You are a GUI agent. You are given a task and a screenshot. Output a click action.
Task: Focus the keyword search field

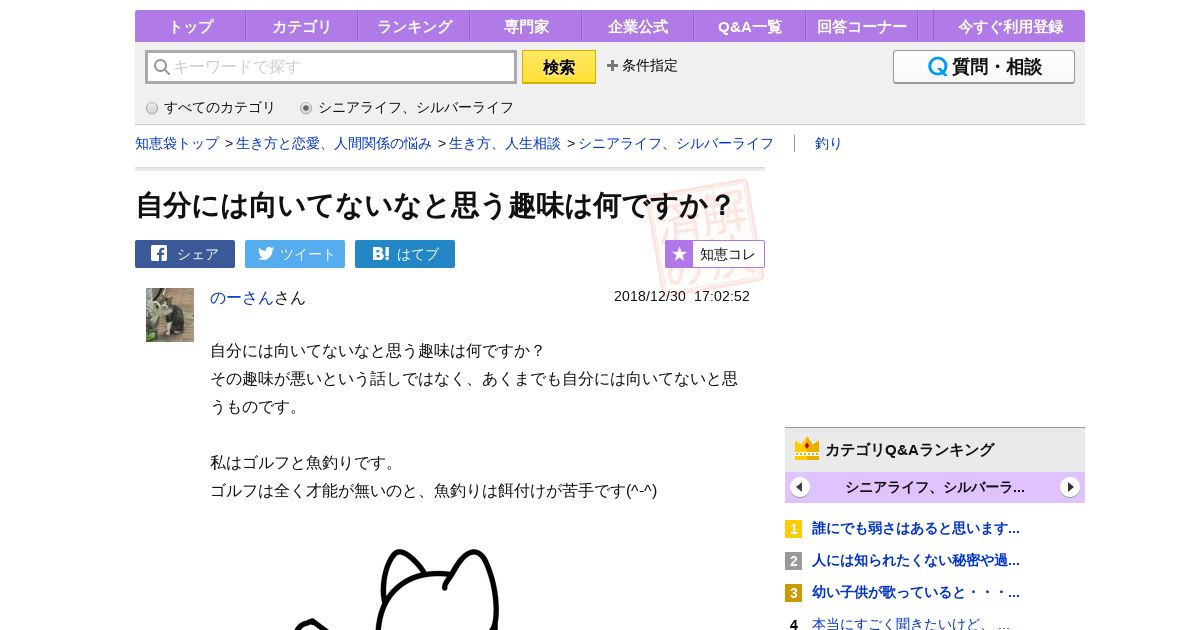click(331, 67)
